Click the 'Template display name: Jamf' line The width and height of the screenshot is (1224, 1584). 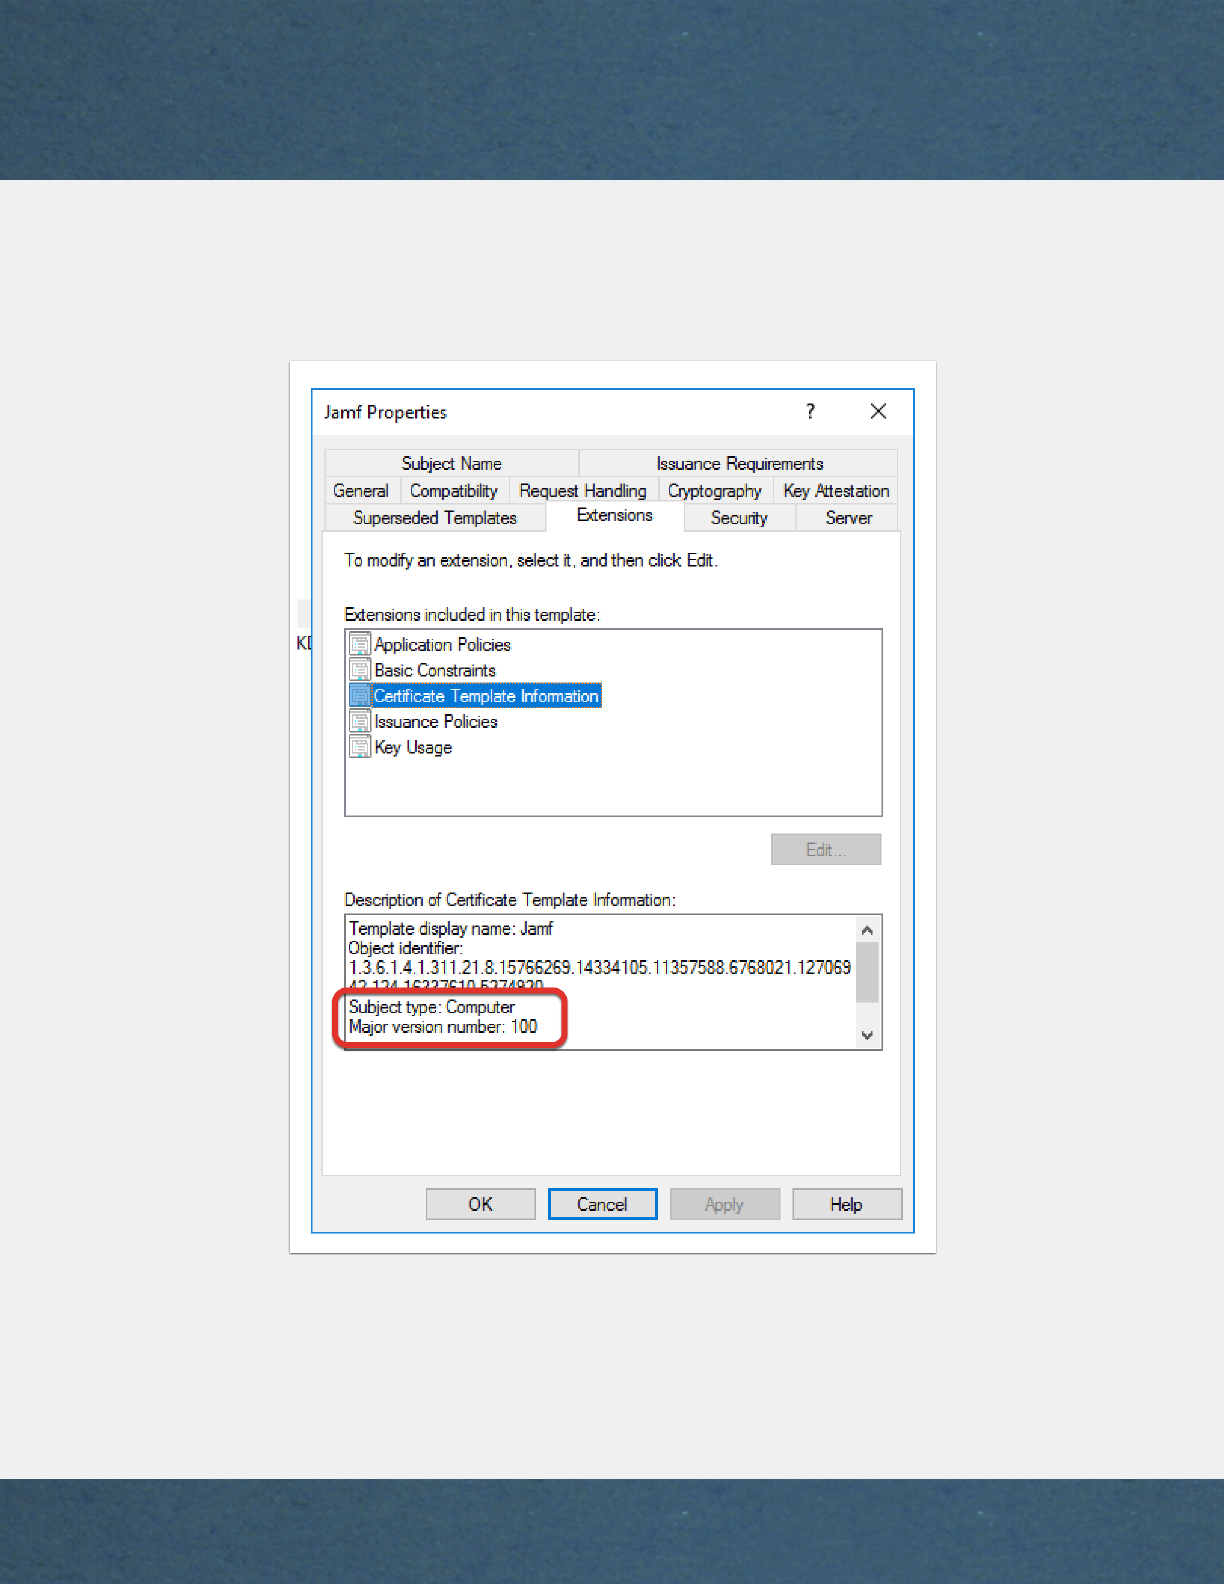coord(450,928)
